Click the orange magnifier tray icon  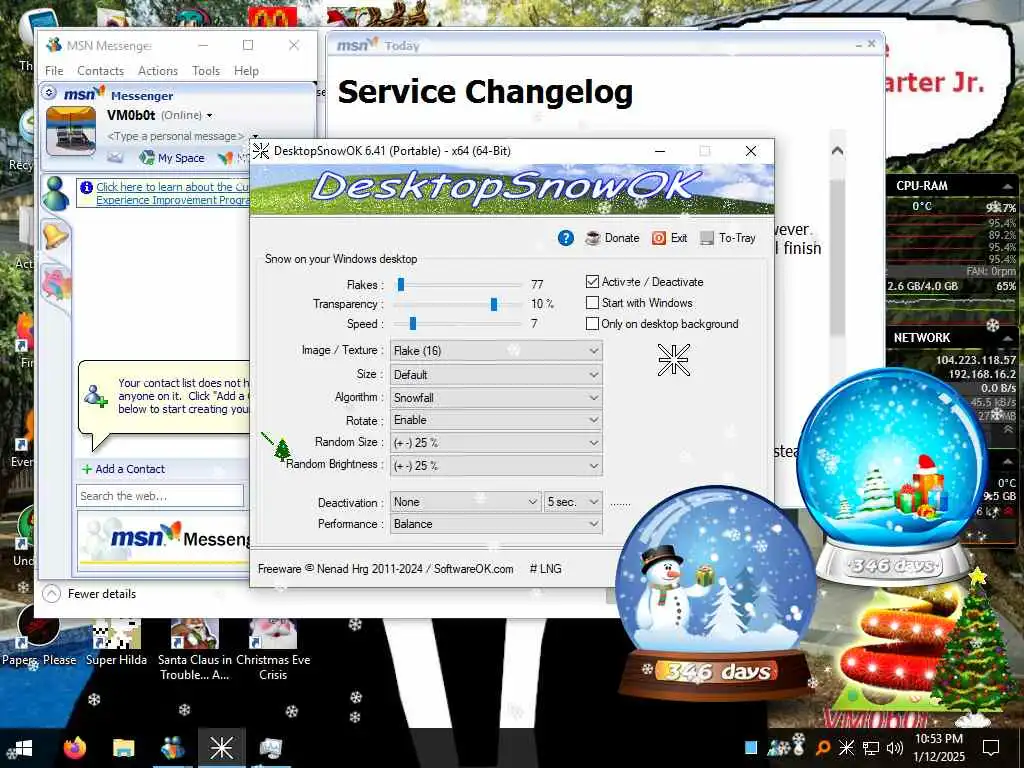pyautogui.click(x=824, y=747)
